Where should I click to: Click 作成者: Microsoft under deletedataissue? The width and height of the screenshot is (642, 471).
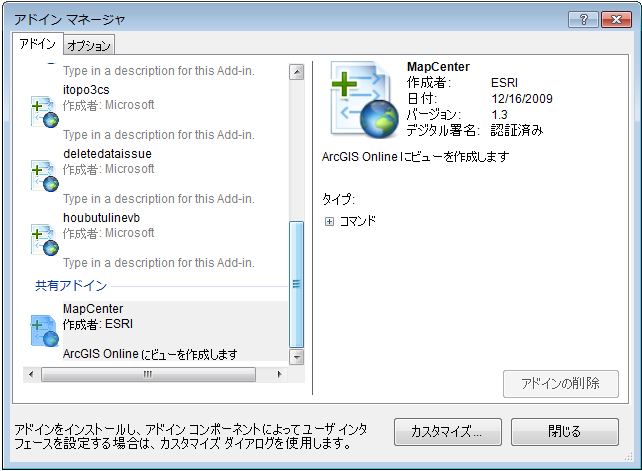click(x=109, y=169)
